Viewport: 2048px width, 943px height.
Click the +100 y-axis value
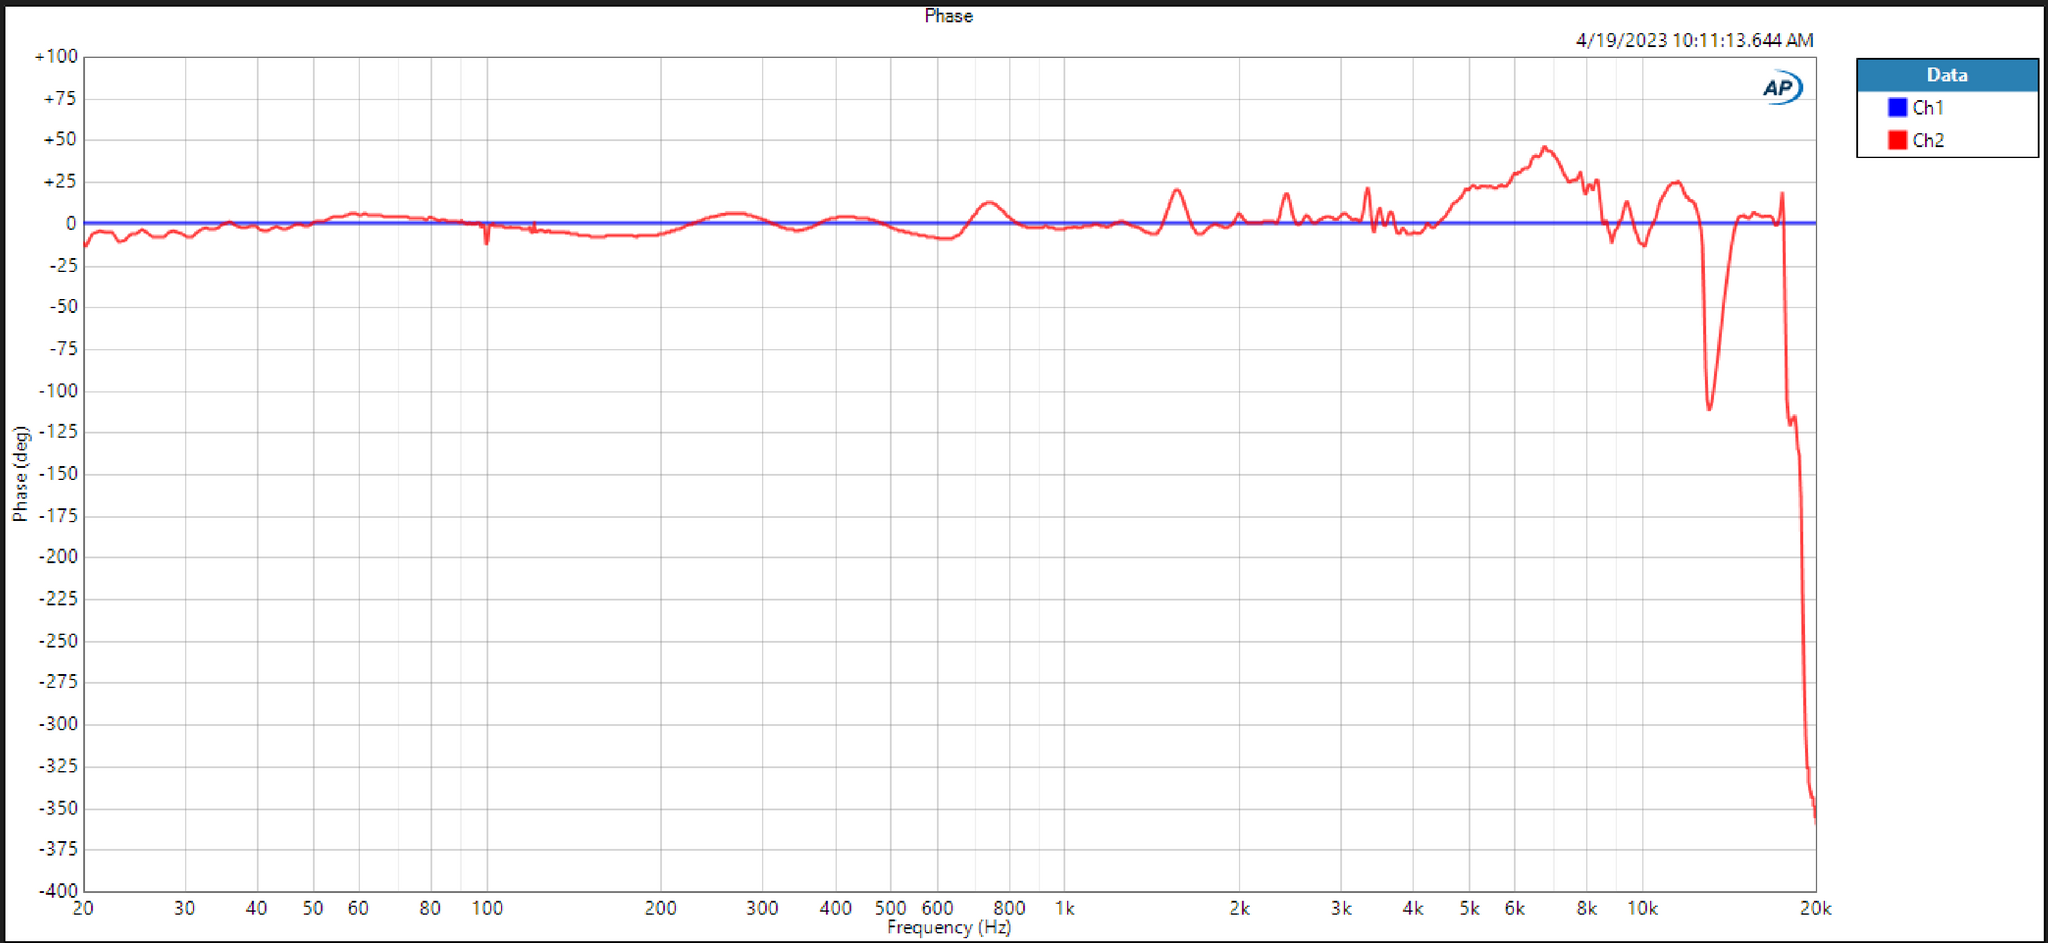(x=56, y=56)
